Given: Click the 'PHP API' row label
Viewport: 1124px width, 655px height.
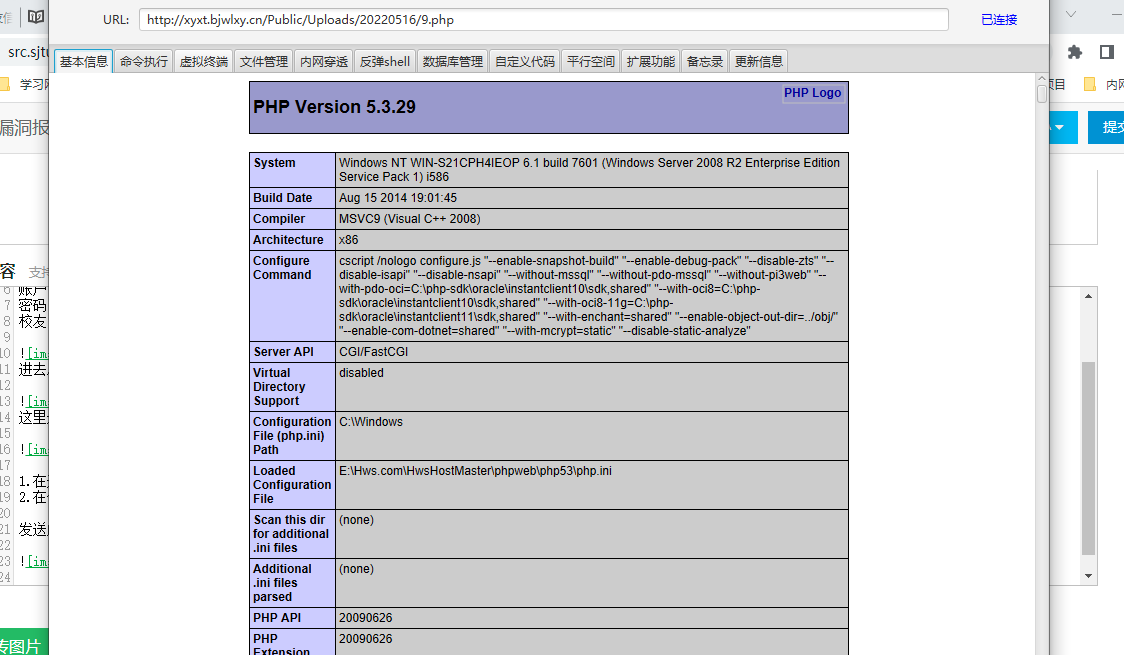Looking at the screenshot, I should point(277,618).
